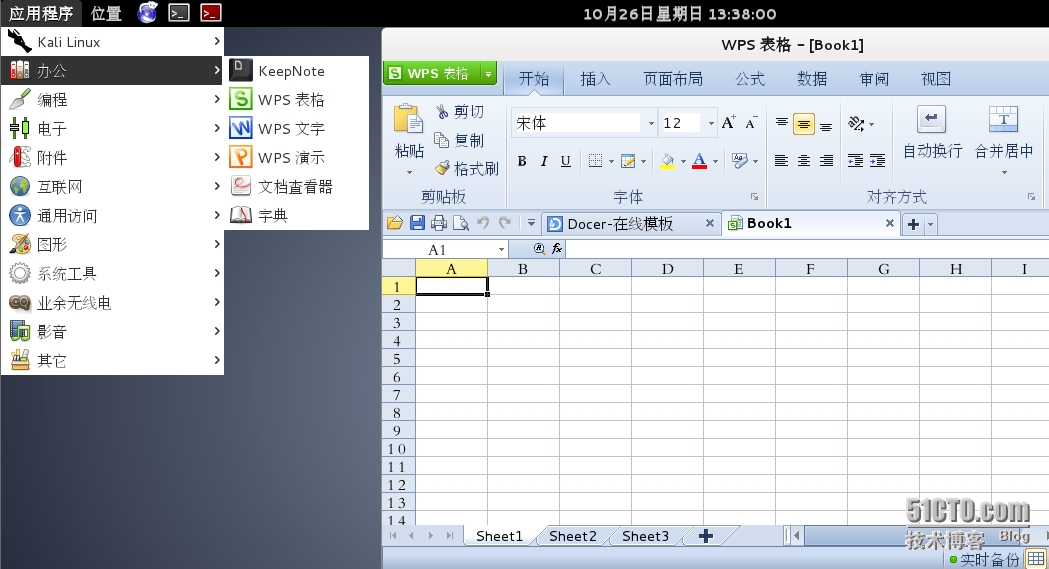Open the 互联网 menu category
Image resolution: width=1049 pixels, height=569 pixels.
(x=112, y=187)
